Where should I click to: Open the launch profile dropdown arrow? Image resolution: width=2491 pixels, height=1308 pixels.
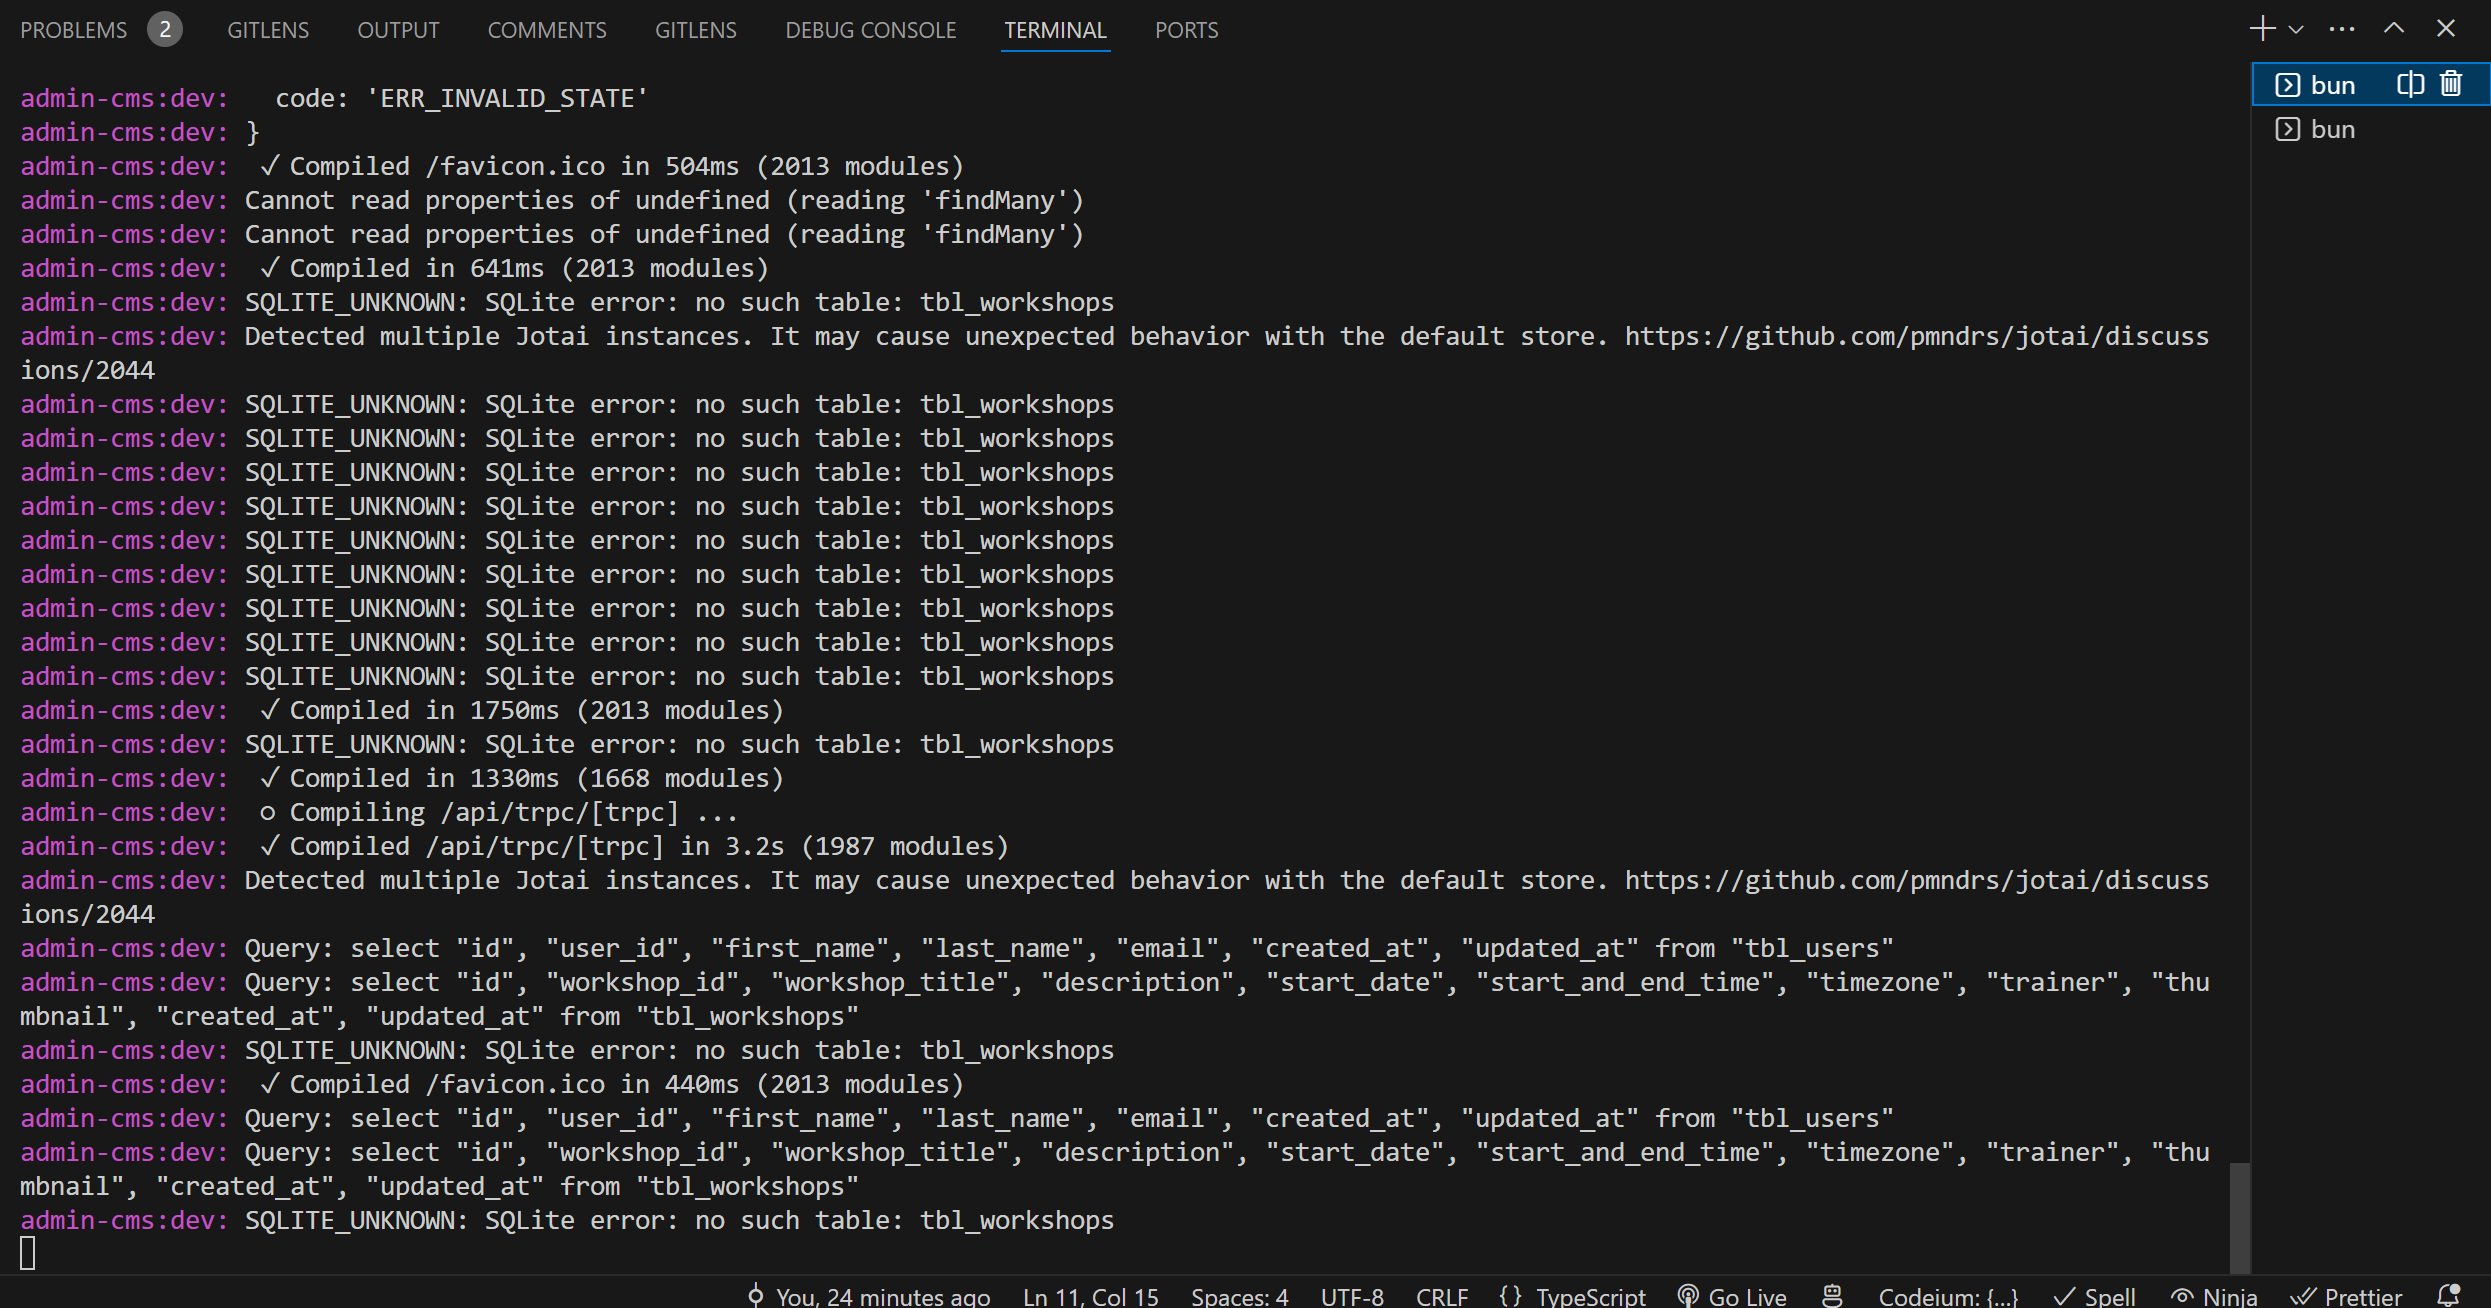[x=2297, y=30]
